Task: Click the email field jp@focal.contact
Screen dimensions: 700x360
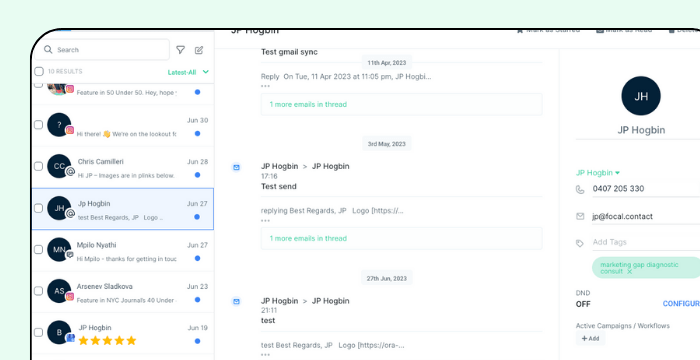Action: [x=646, y=217]
